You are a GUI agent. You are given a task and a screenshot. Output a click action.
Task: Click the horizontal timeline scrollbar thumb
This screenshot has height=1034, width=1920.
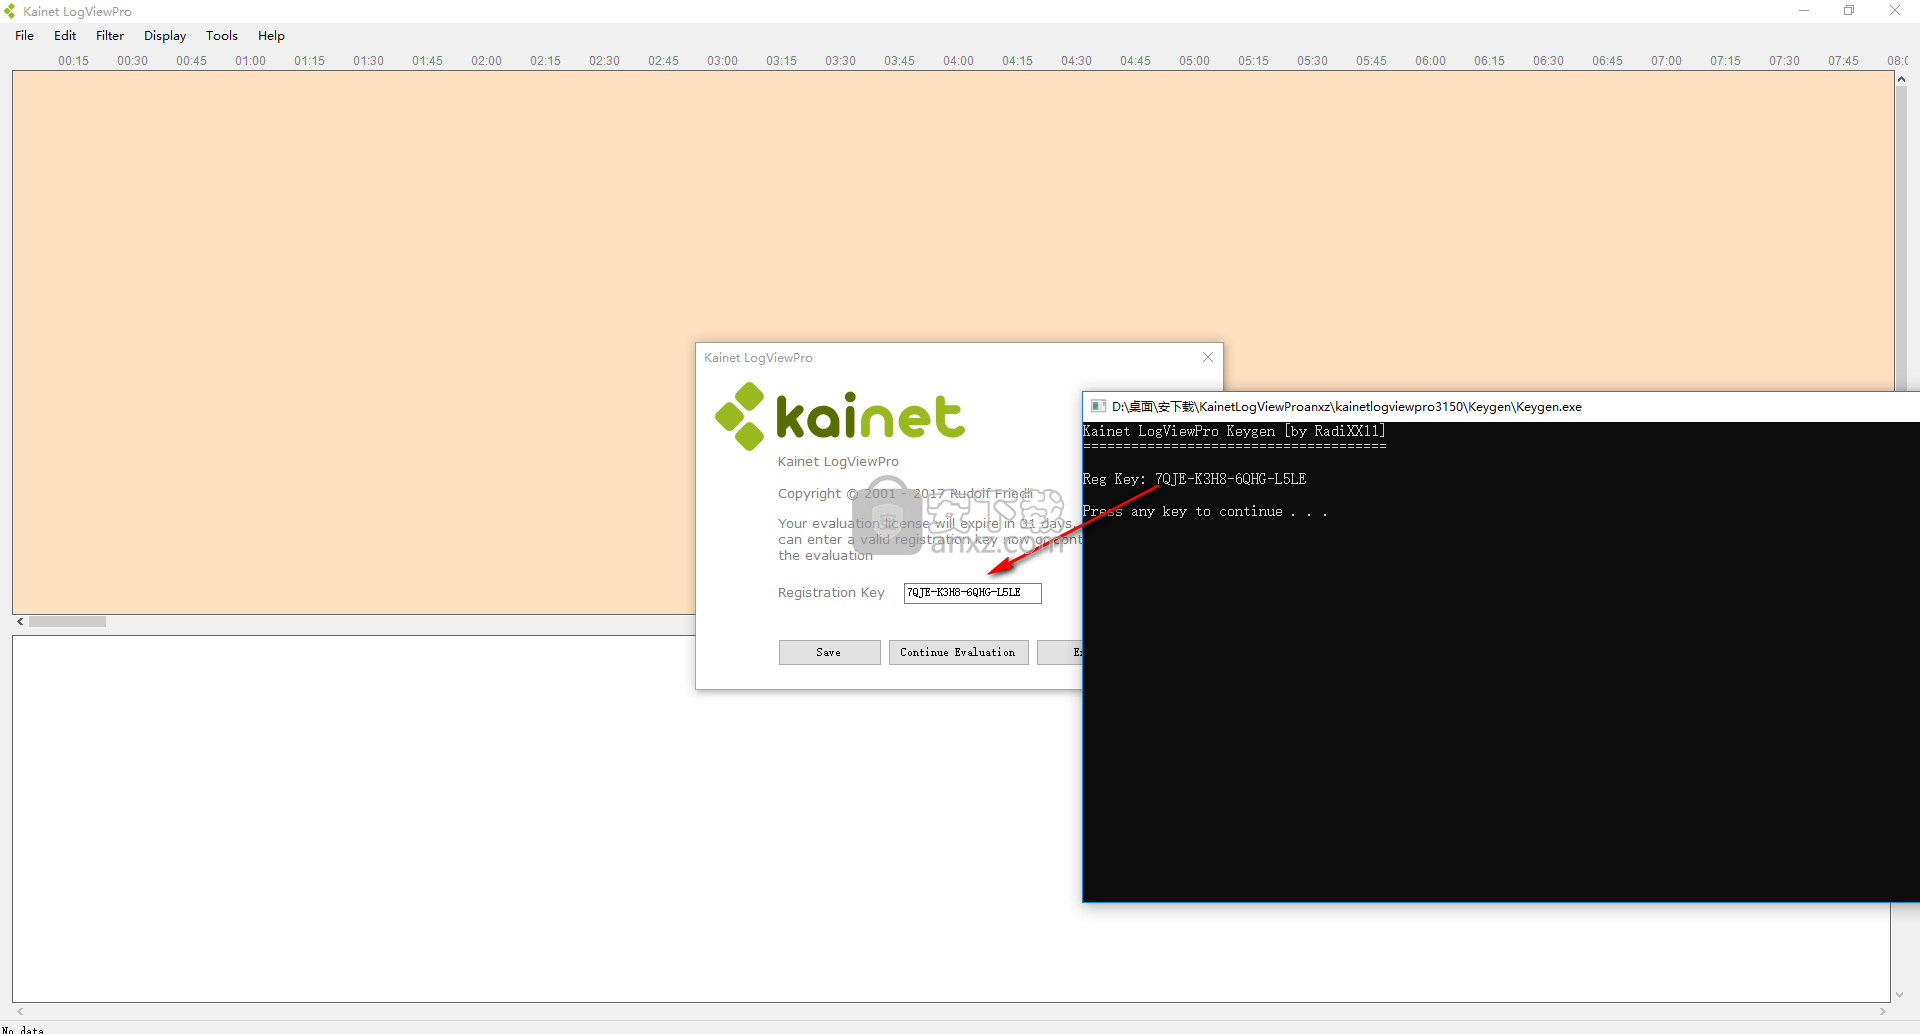click(x=67, y=621)
